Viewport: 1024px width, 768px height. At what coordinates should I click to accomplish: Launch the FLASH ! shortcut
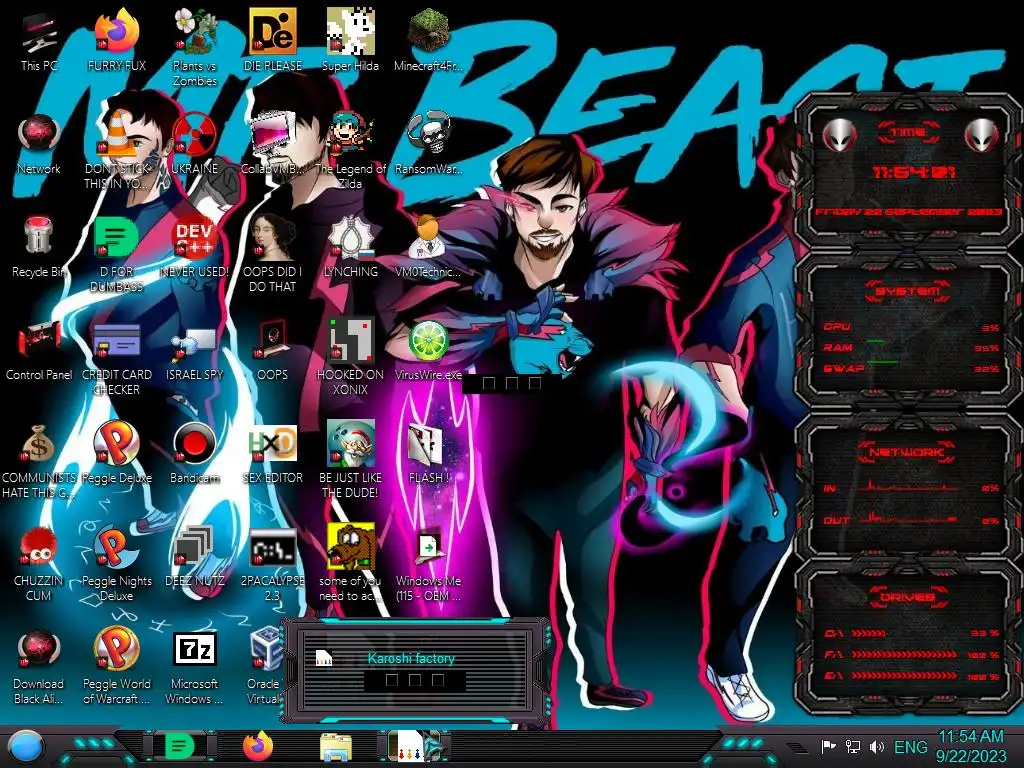point(428,453)
